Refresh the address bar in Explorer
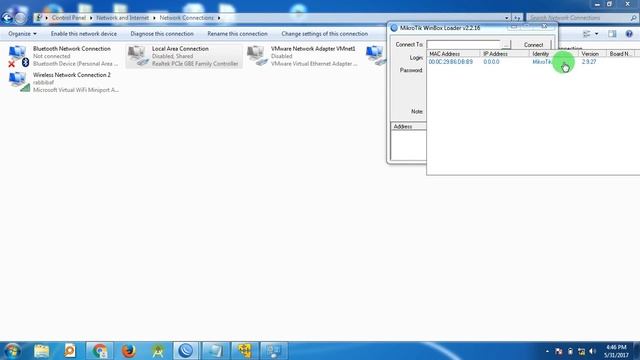This screenshot has width=640, height=360. (517, 18)
